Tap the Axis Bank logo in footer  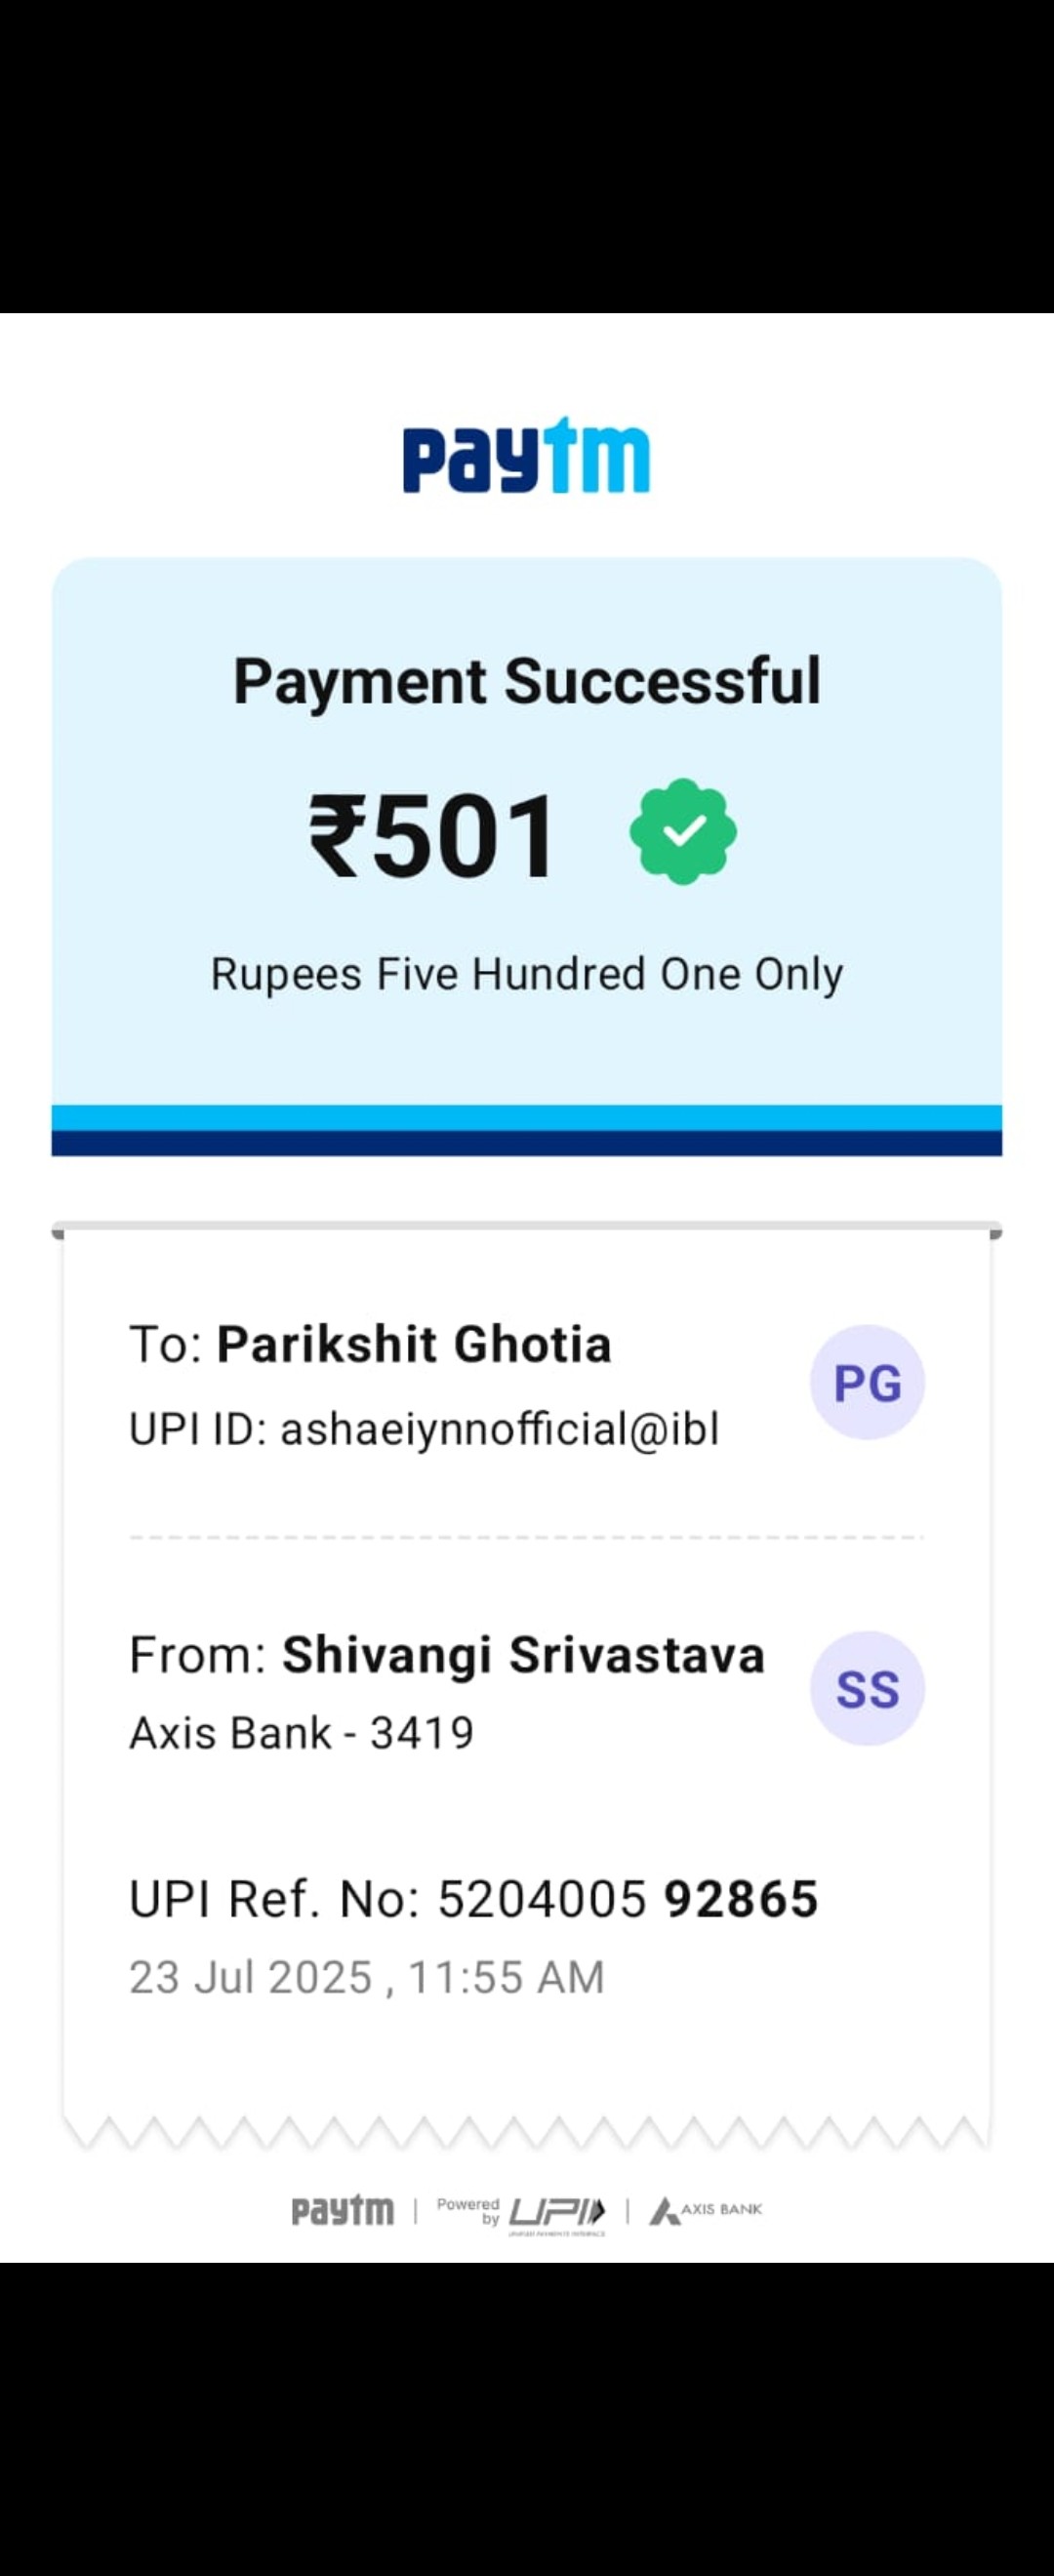point(706,2210)
